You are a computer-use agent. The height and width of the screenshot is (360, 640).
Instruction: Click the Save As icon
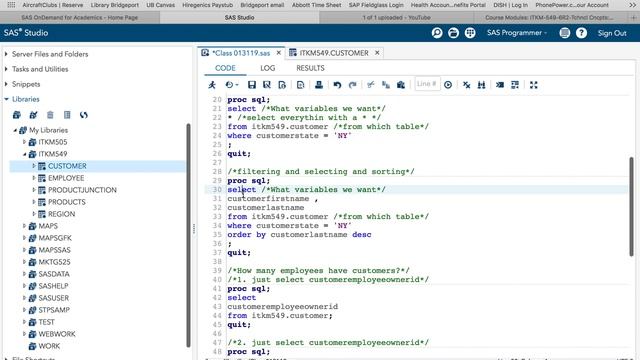pos(267,85)
